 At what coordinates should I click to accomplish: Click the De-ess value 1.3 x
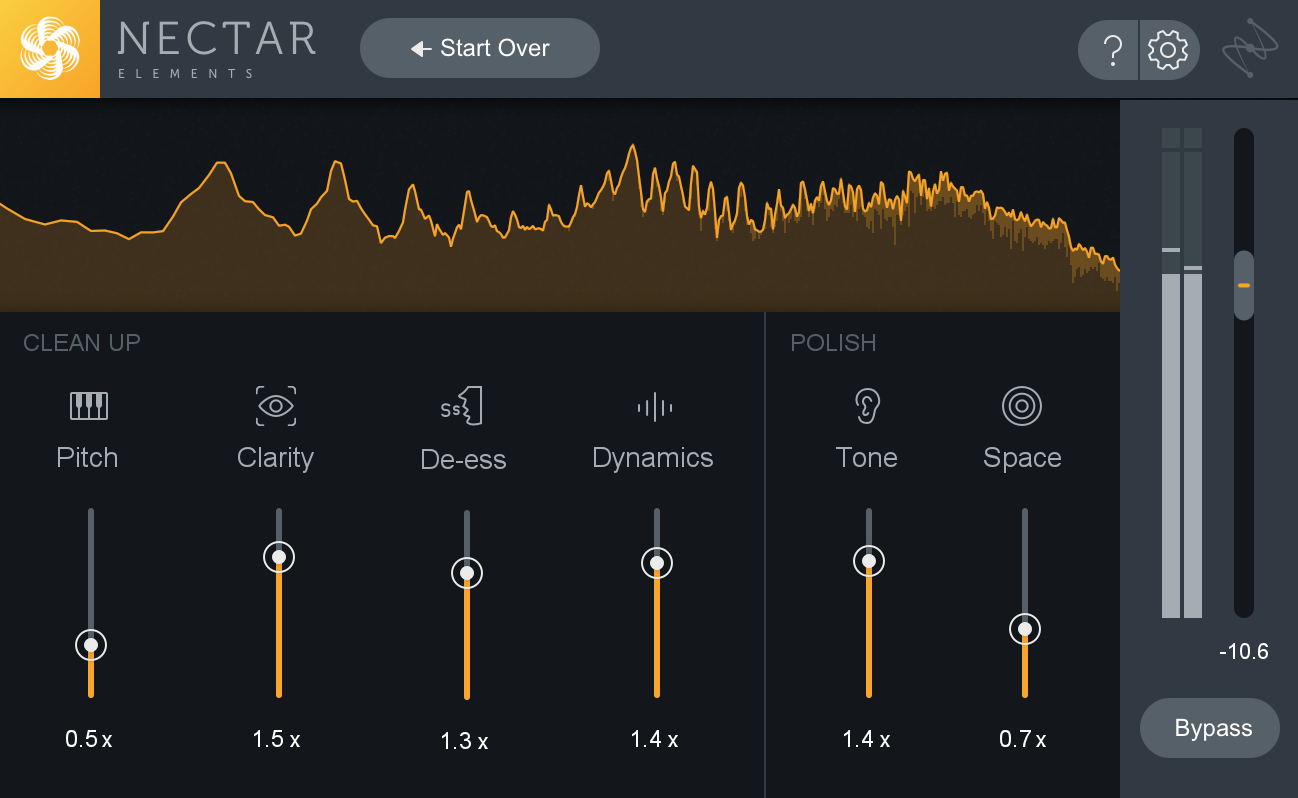point(464,742)
